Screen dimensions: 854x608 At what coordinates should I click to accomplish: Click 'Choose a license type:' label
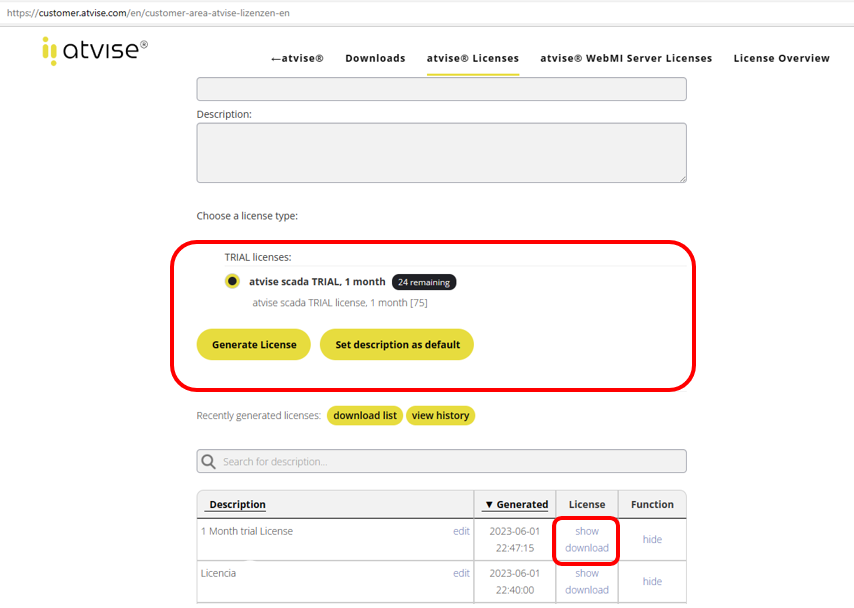pyautogui.click(x=247, y=216)
